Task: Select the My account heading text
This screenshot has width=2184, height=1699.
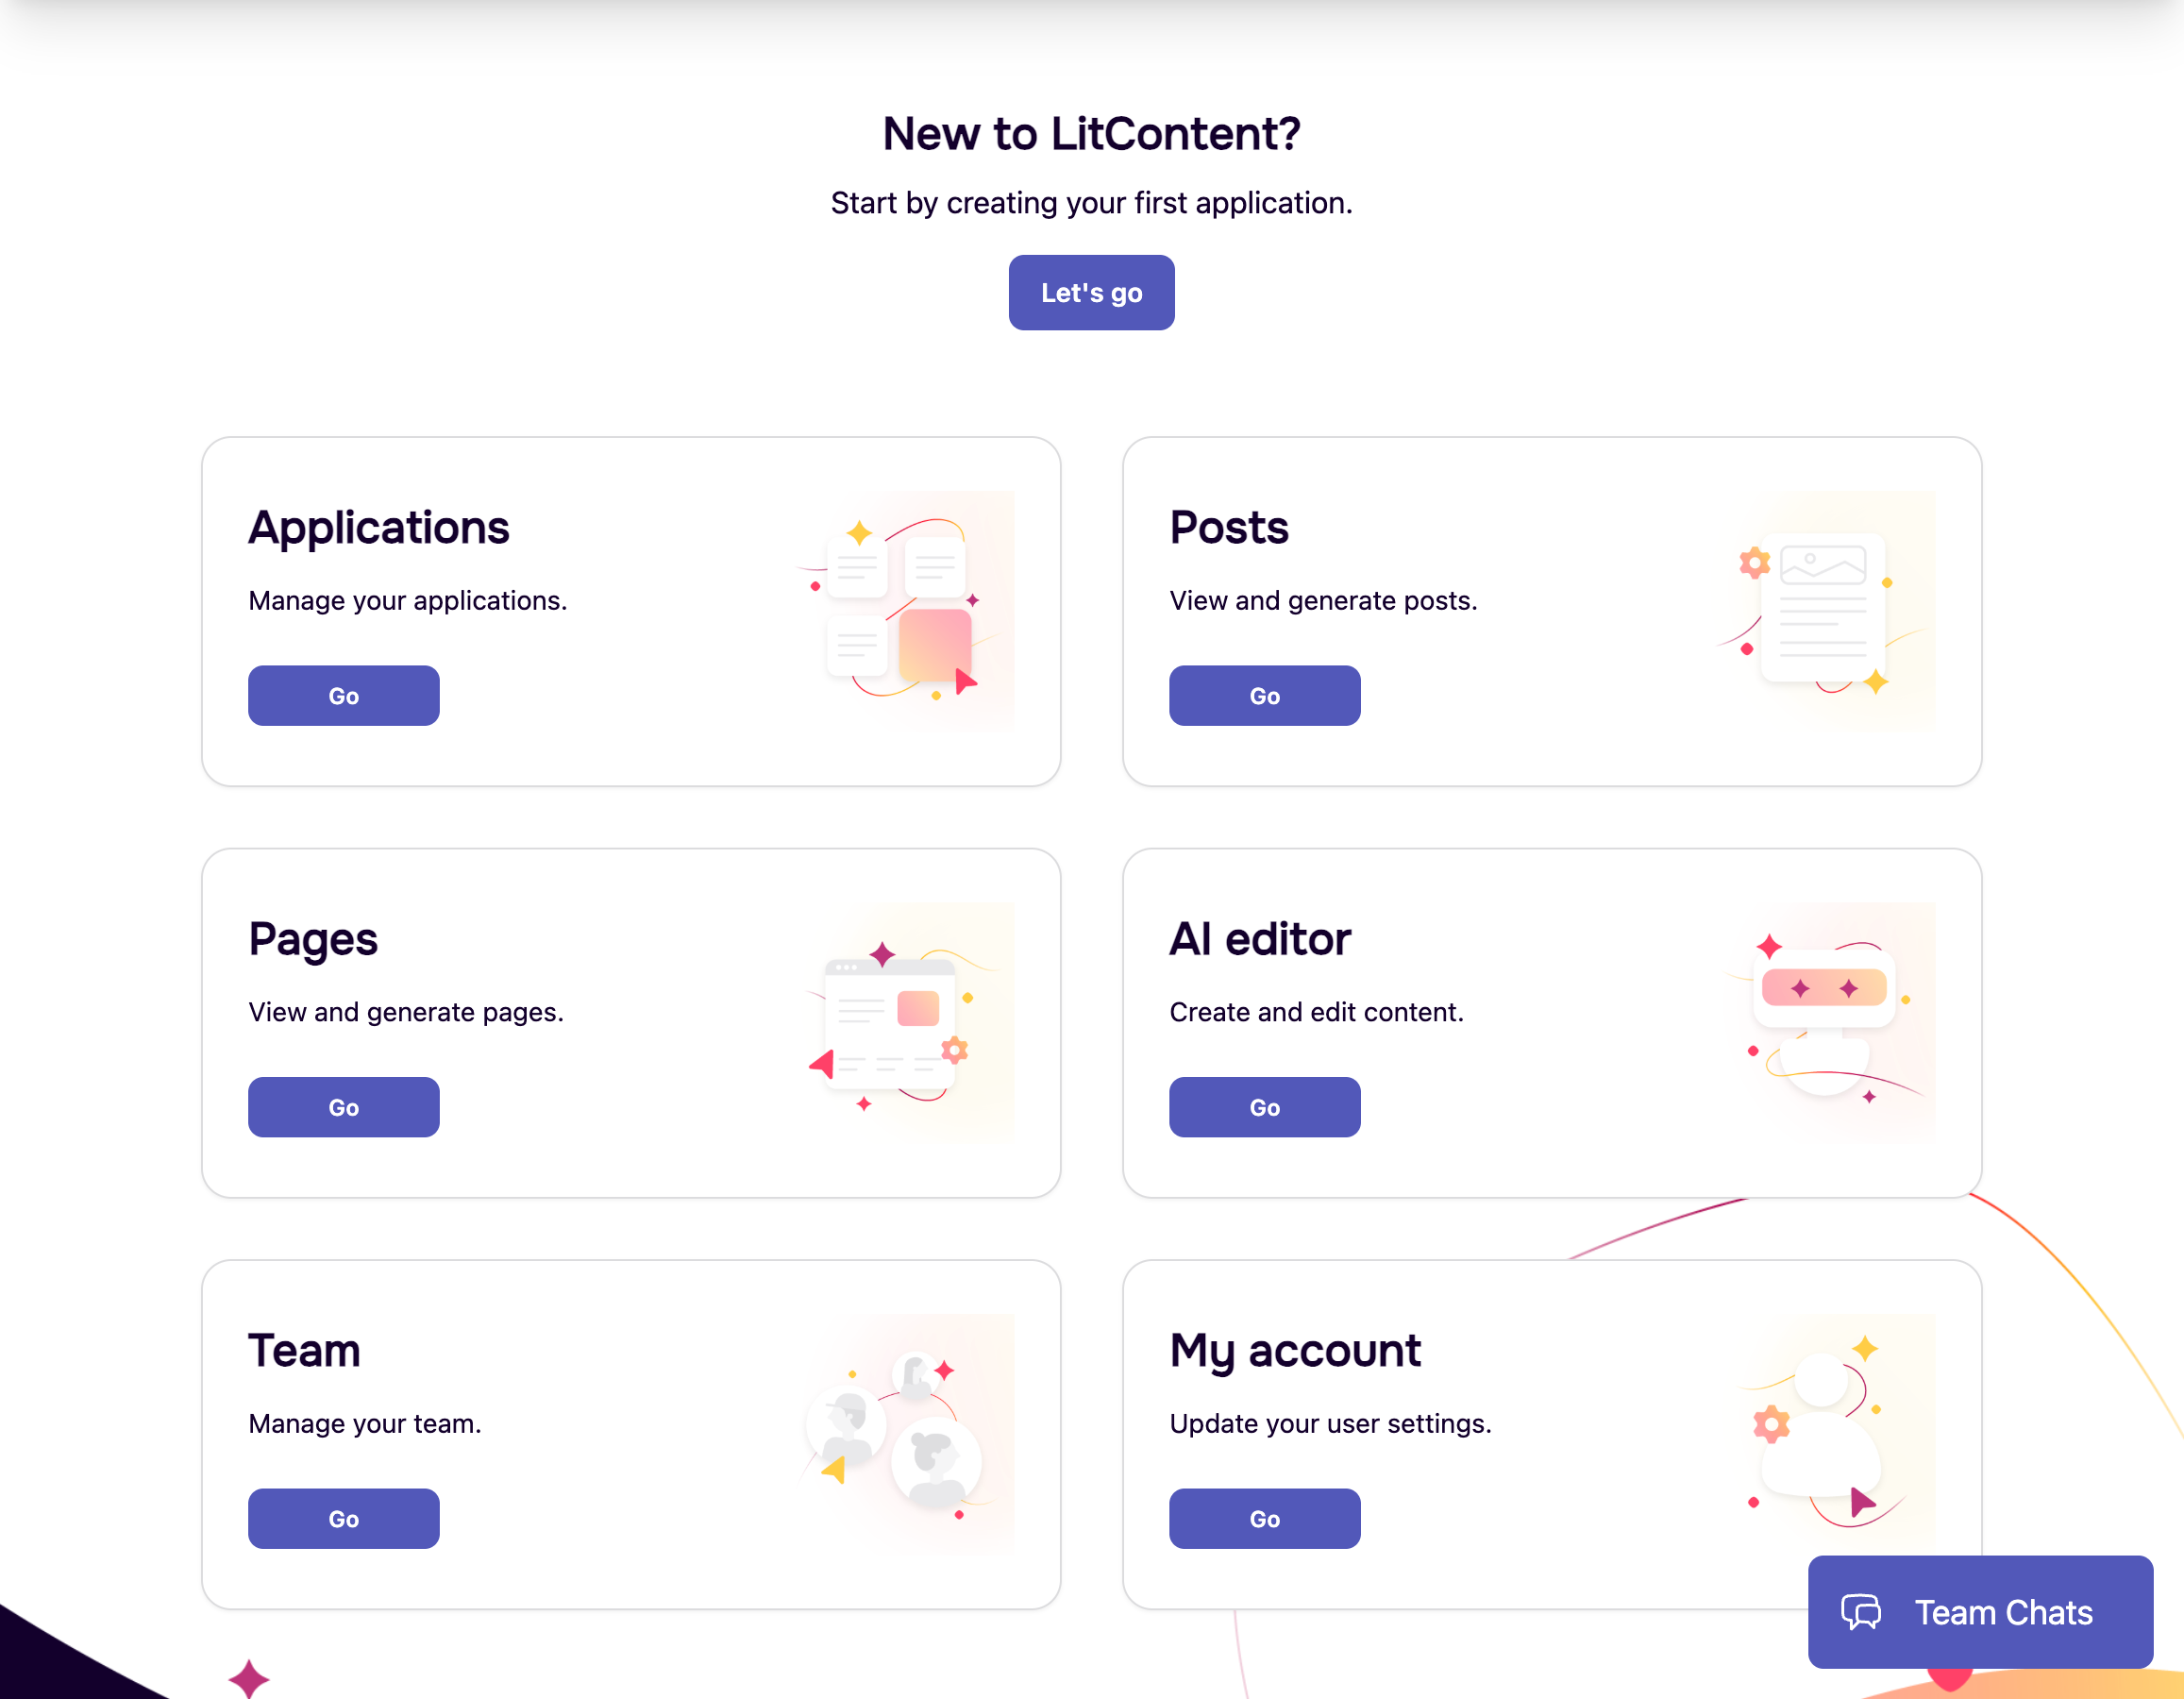Action: 1295,1351
